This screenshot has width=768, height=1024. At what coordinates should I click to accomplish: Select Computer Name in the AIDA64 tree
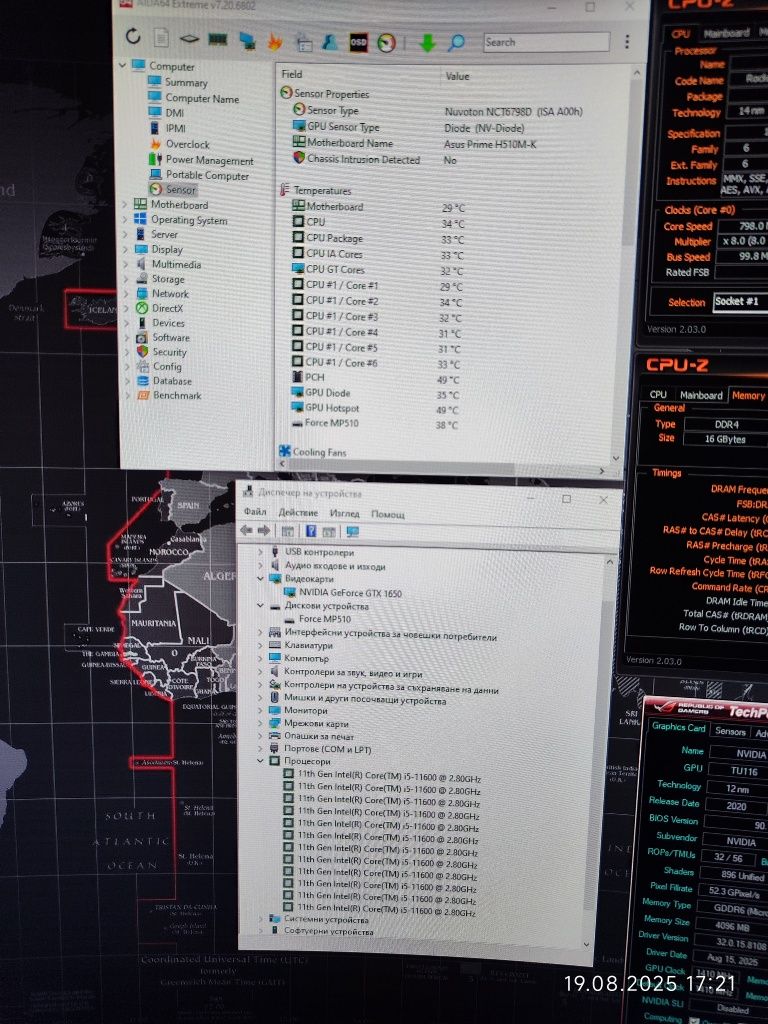(x=202, y=99)
